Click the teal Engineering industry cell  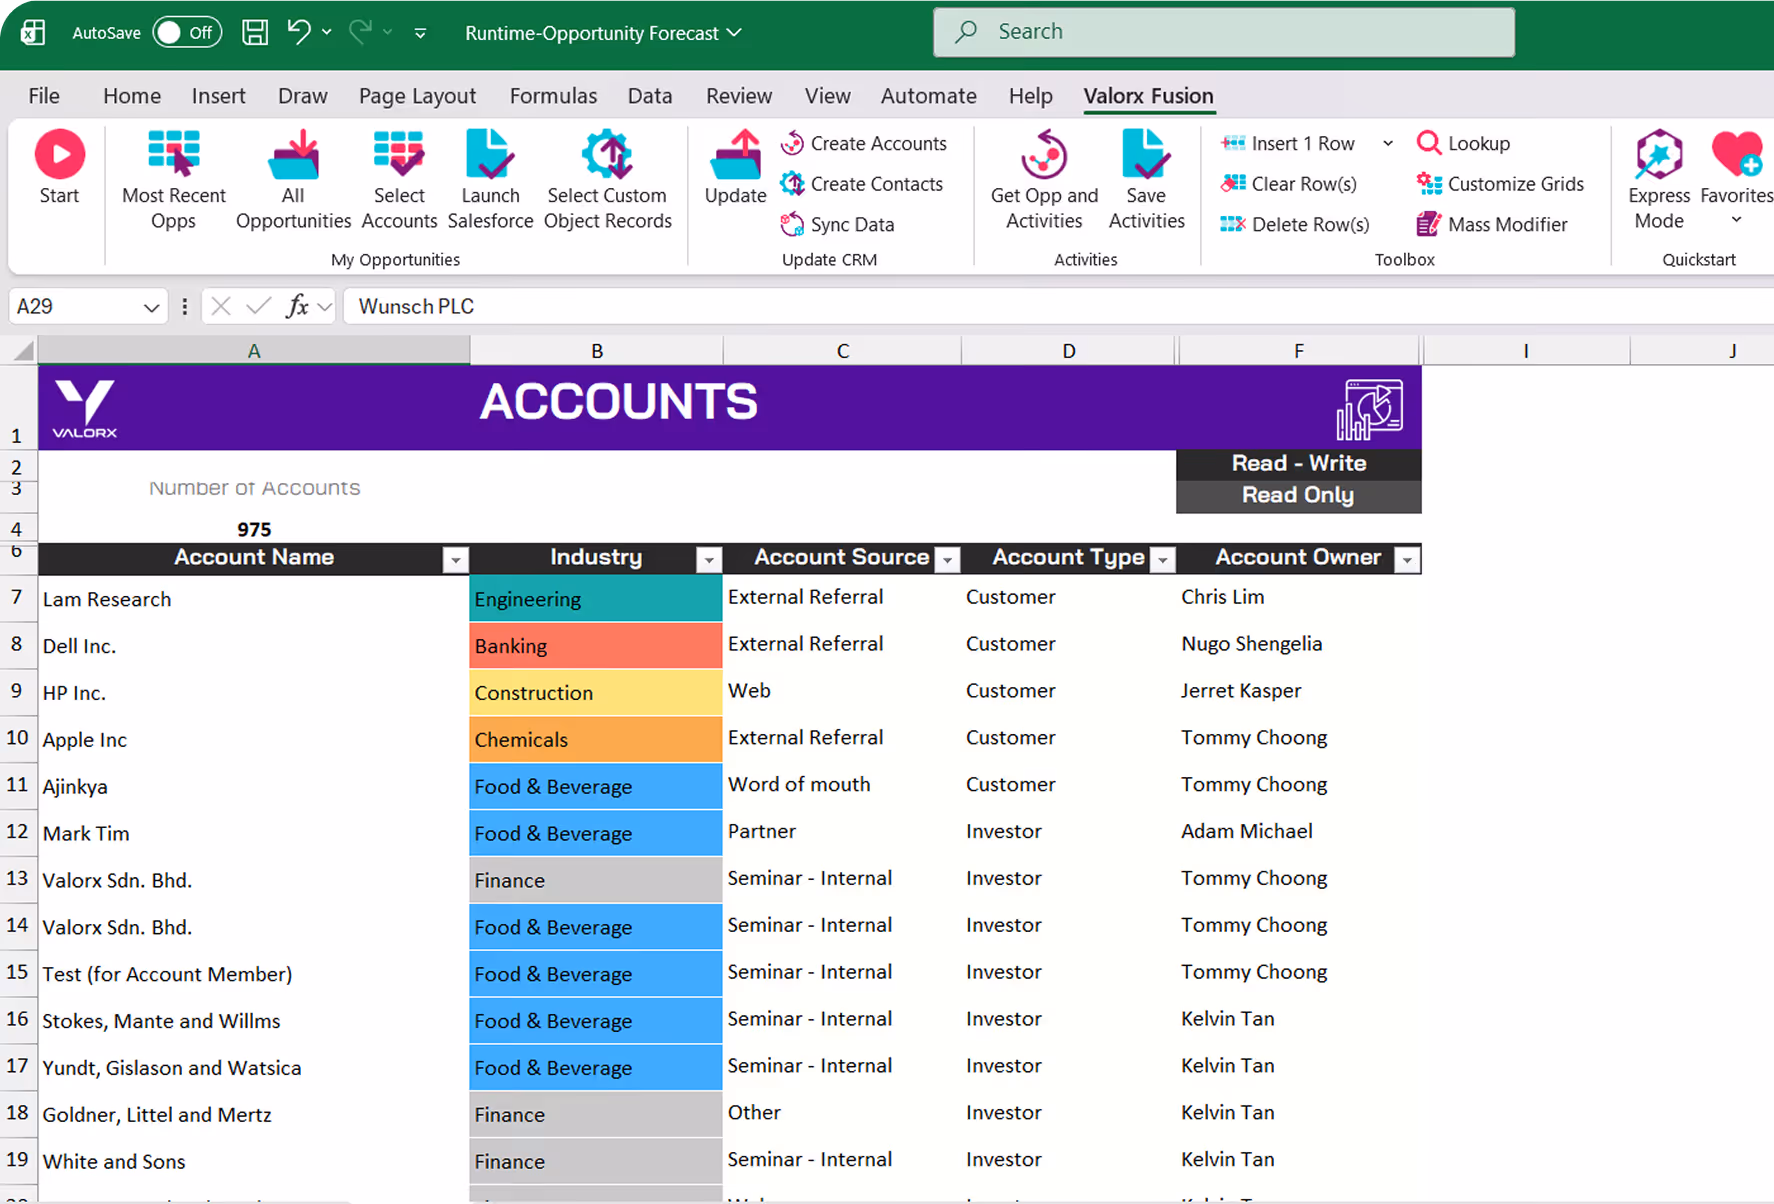click(x=595, y=599)
